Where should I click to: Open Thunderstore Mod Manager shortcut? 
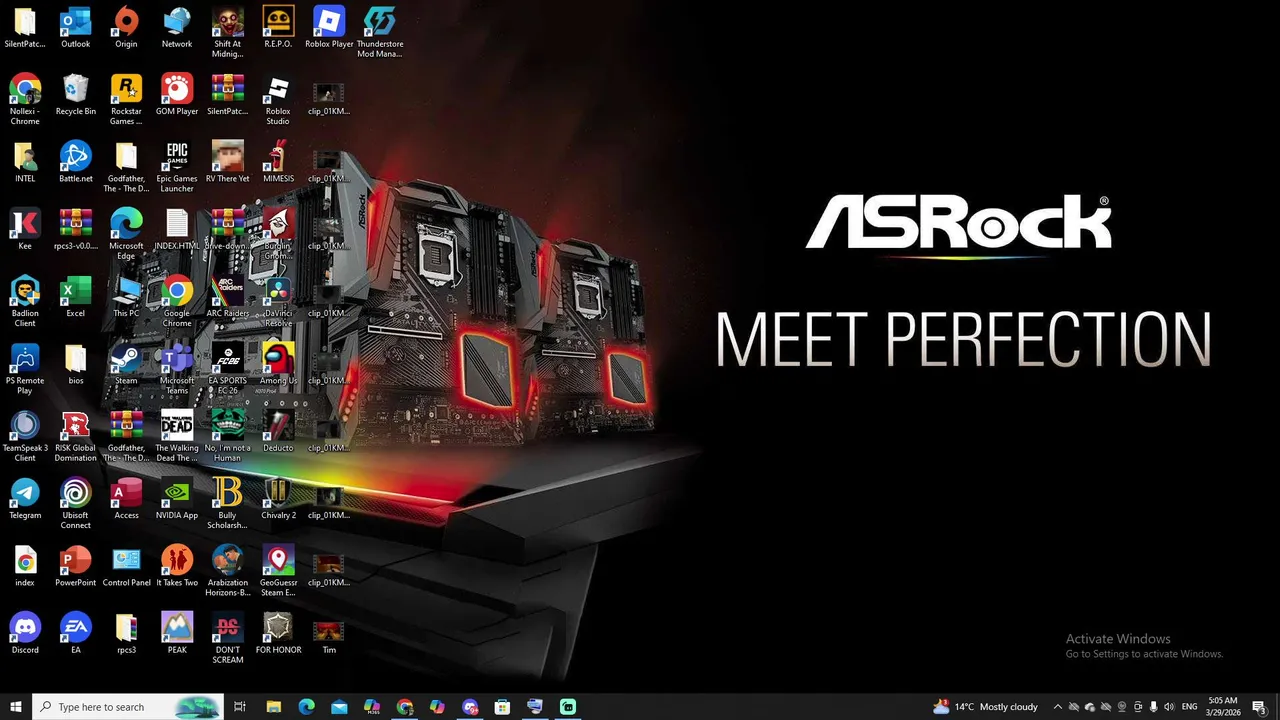tap(380, 32)
